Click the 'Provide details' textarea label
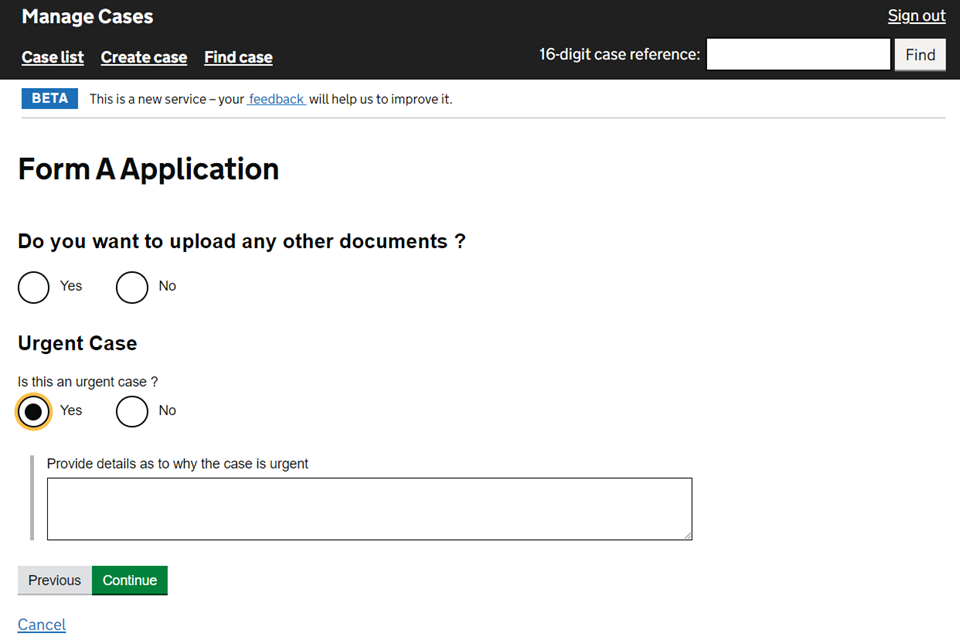Viewport: 960px width, 640px height. (178, 464)
